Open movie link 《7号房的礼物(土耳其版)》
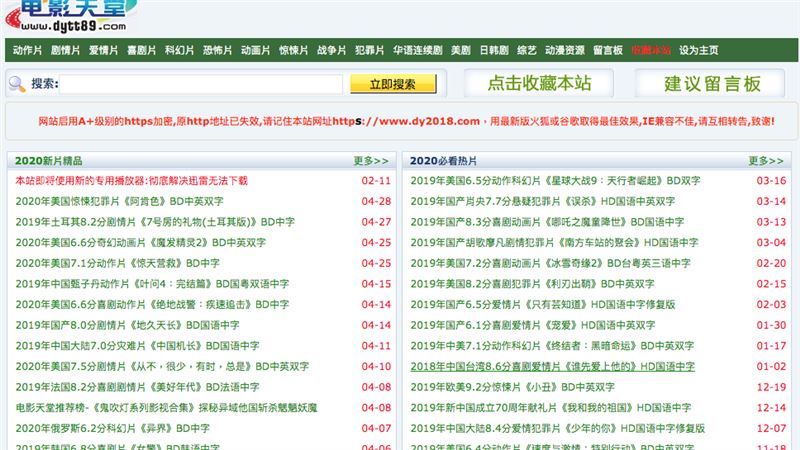The height and width of the screenshot is (450, 800). pos(155,222)
